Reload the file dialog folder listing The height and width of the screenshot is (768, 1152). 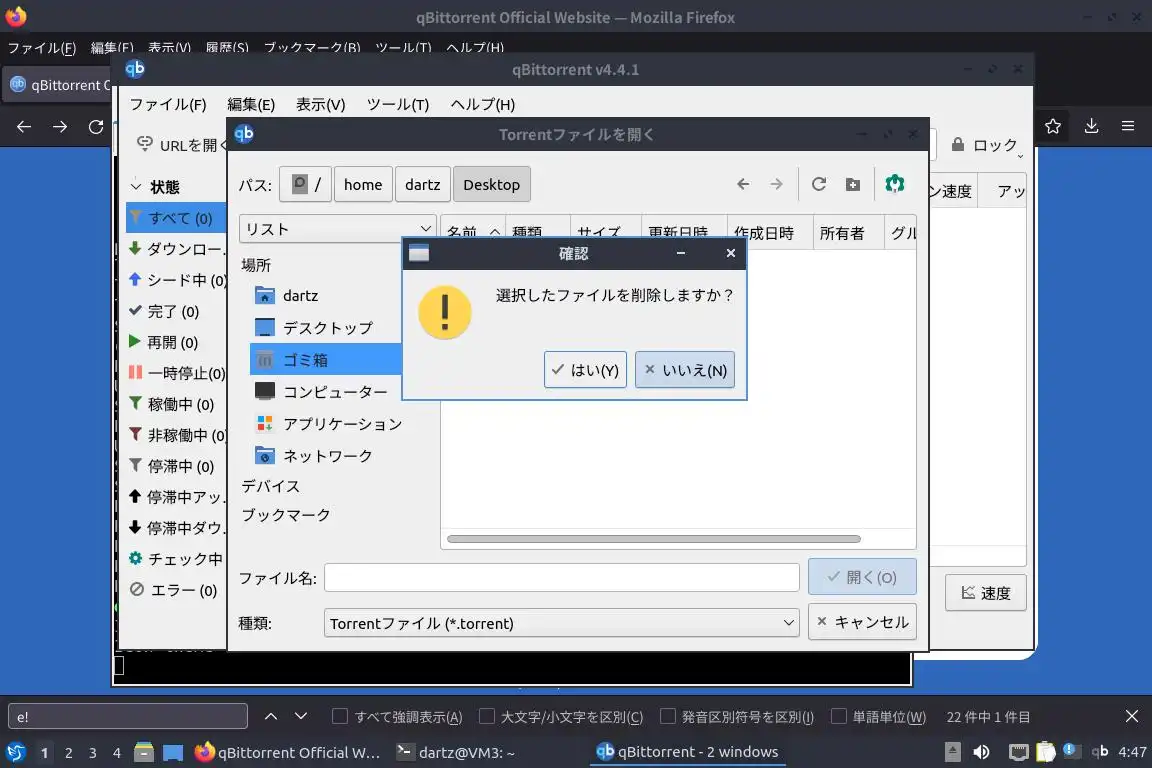click(x=818, y=184)
